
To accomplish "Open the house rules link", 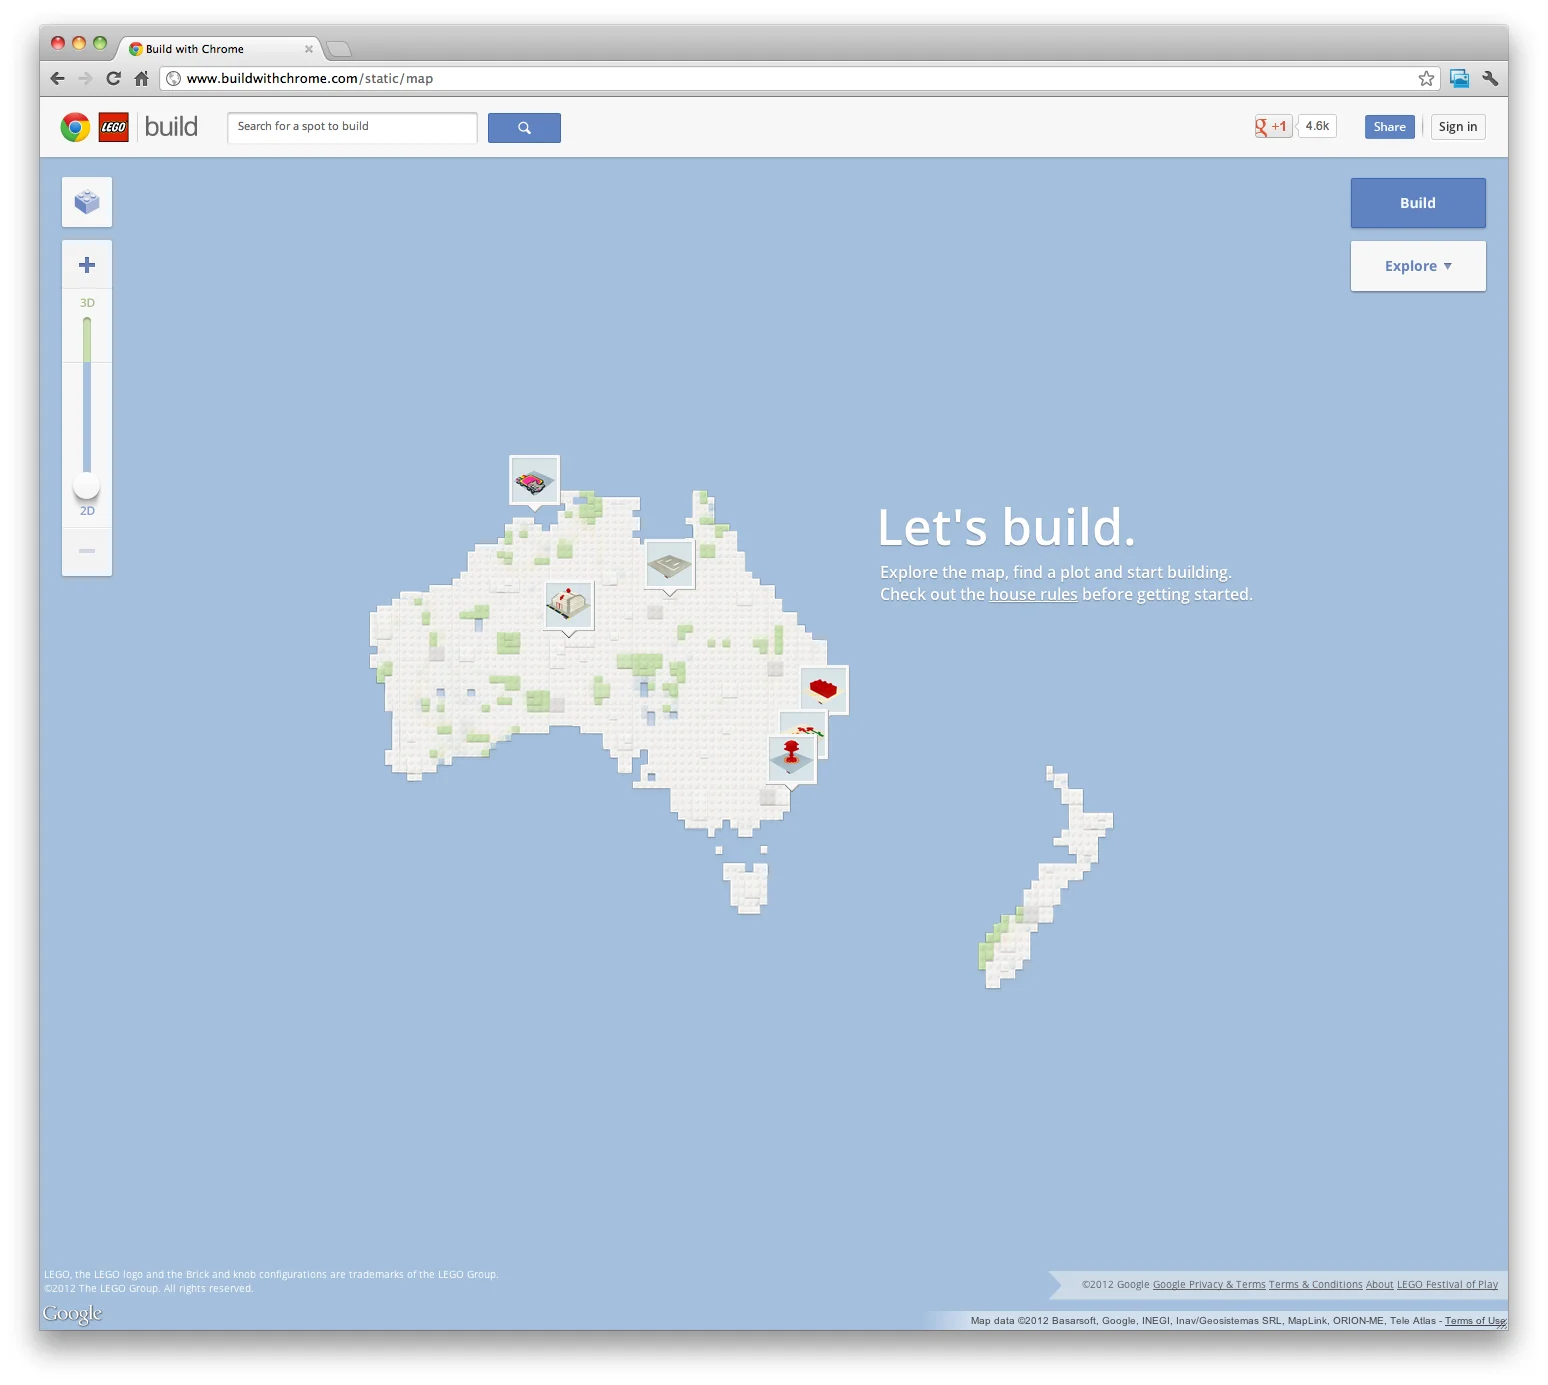I will click(1033, 594).
